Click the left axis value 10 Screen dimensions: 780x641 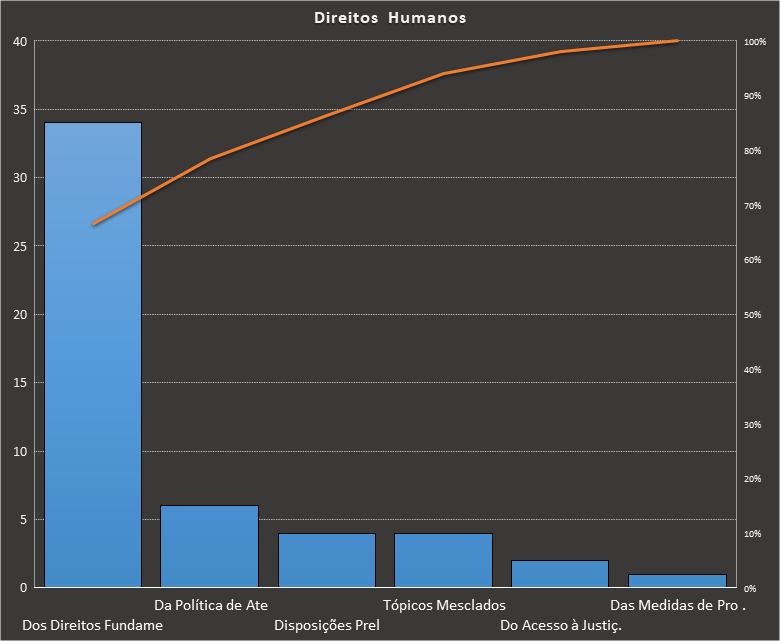click(x=20, y=452)
